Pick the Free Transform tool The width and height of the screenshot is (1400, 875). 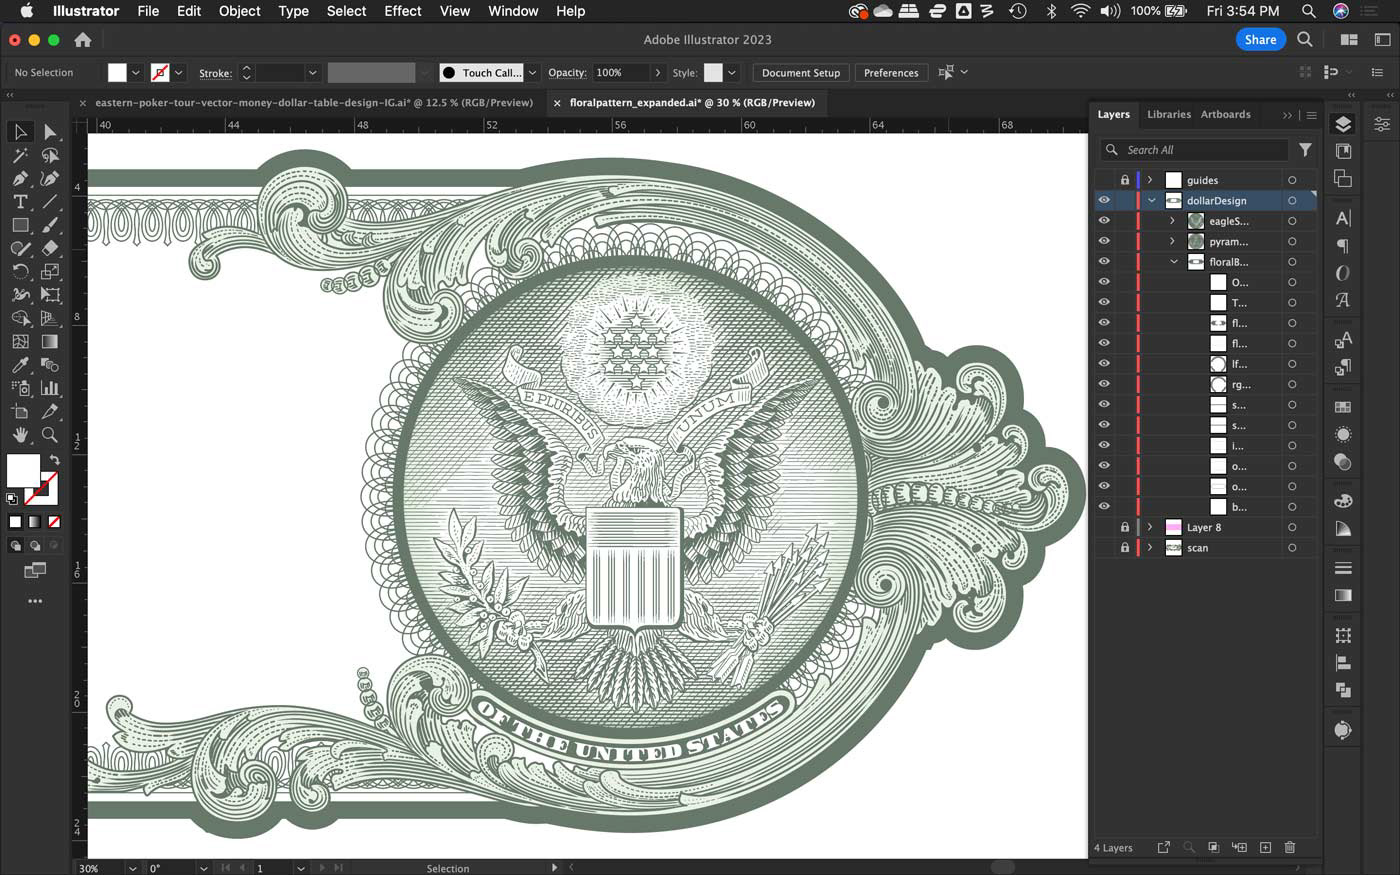(50, 295)
